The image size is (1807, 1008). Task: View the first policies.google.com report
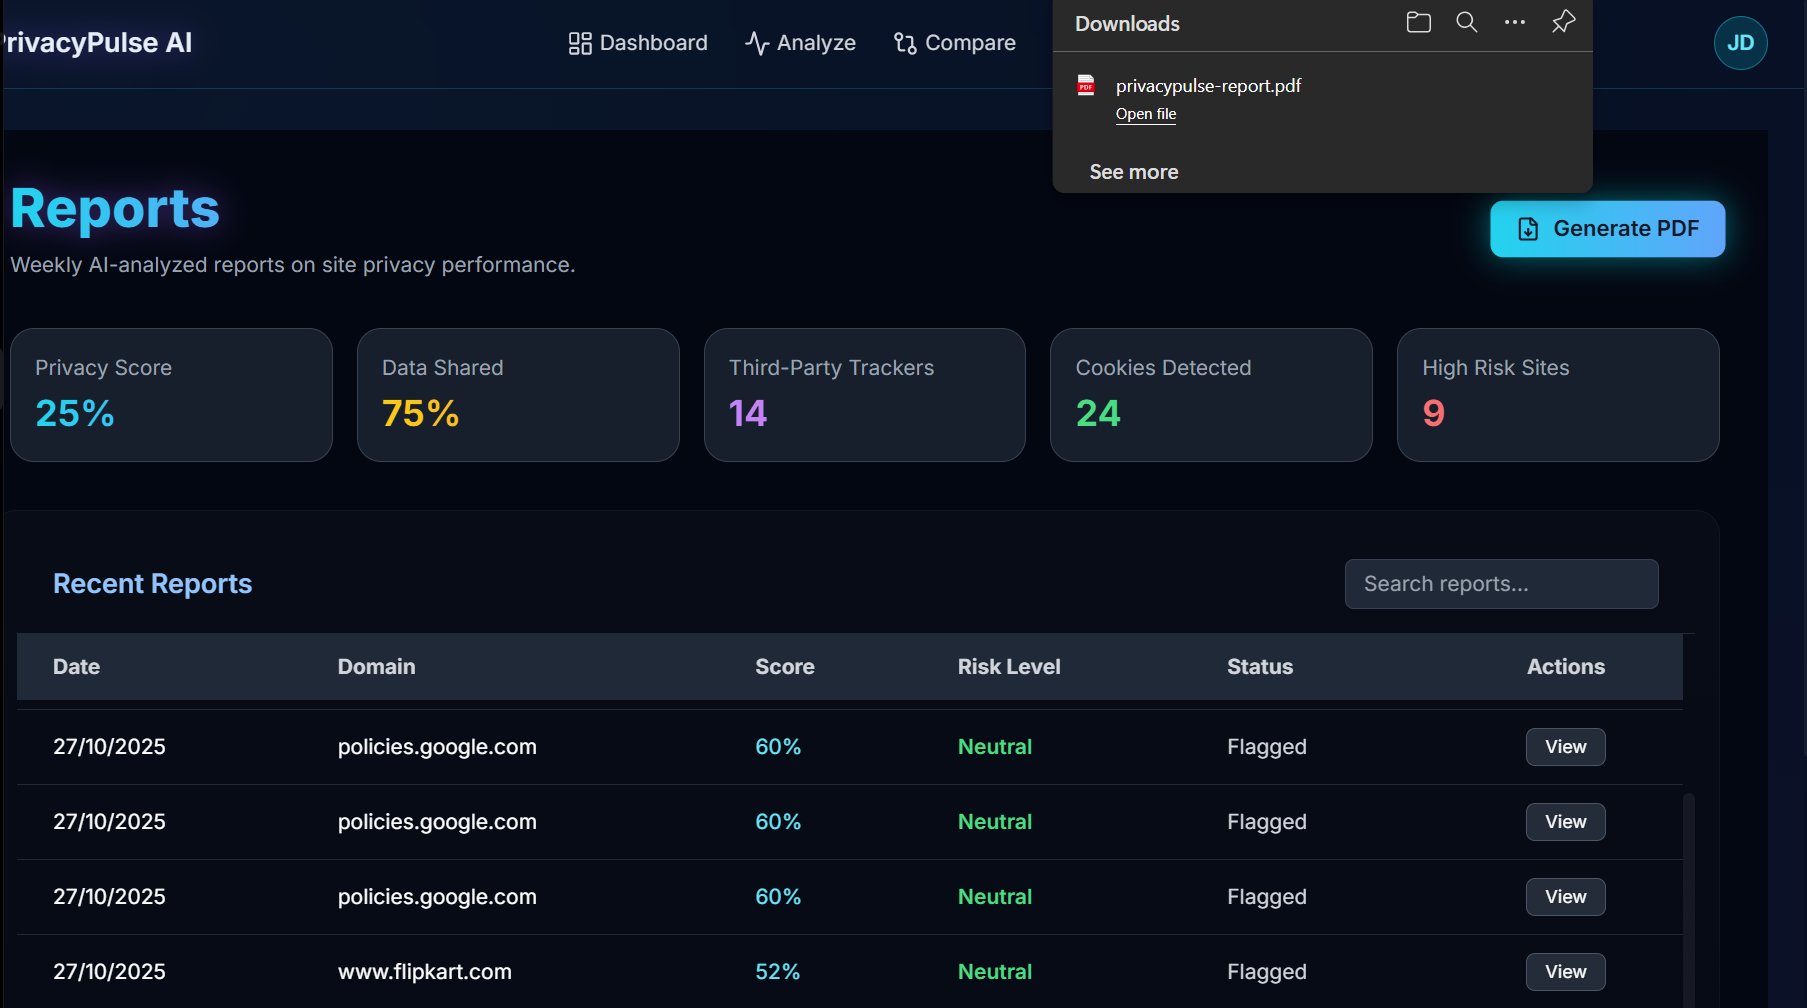[1565, 747]
